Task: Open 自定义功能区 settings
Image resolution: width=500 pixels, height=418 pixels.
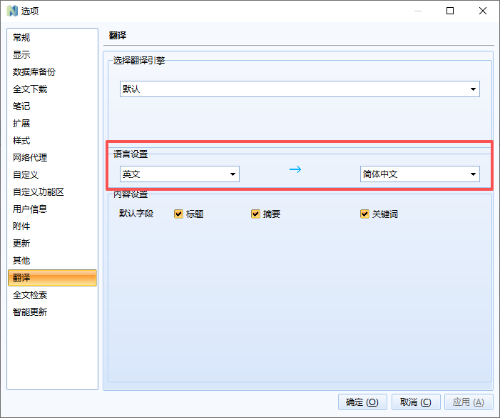Action: 52,192
